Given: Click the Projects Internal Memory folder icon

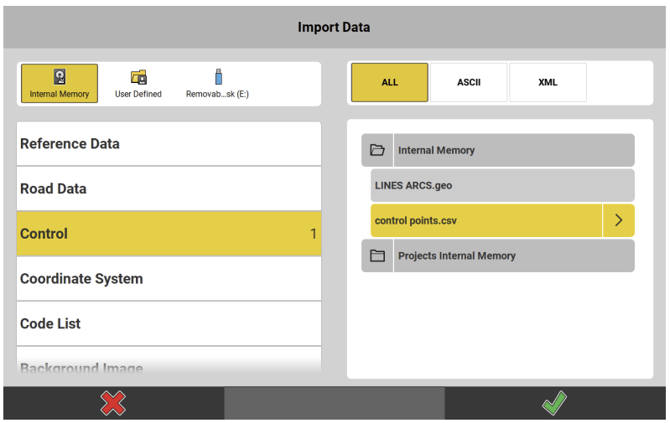Looking at the screenshot, I should [x=377, y=256].
